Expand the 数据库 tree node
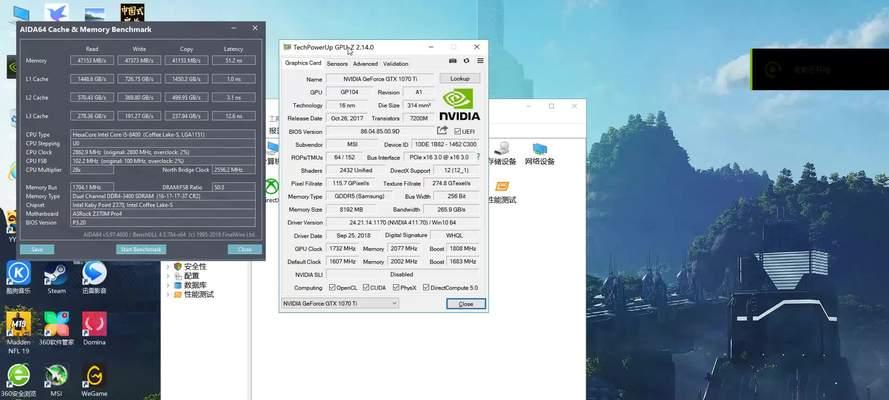The height and width of the screenshot is (400, 889). [168, 285]
